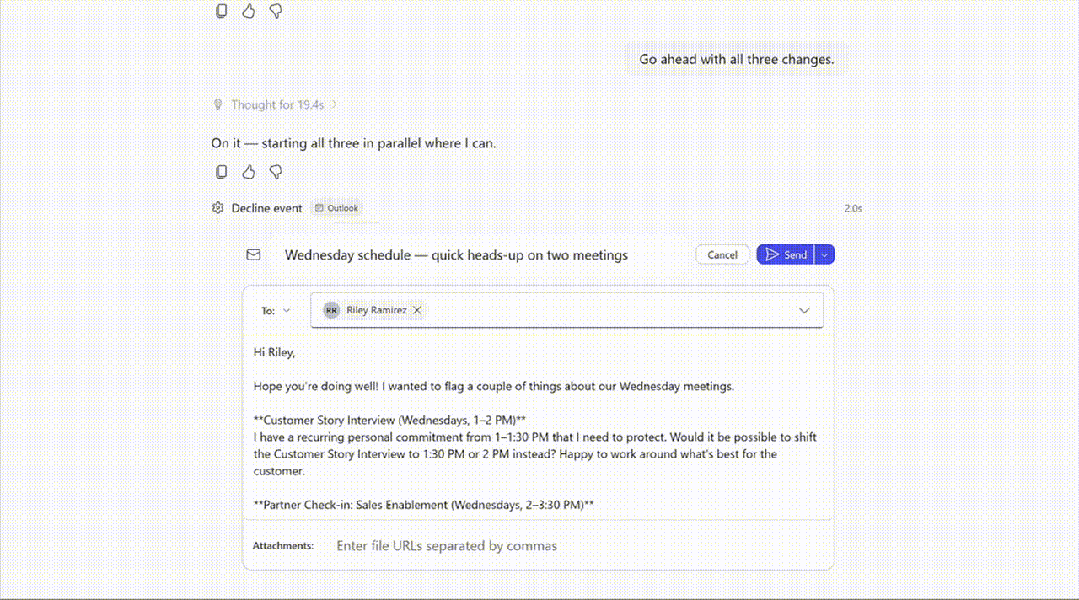Open the Send options dropdown arrow

(825, 255)
